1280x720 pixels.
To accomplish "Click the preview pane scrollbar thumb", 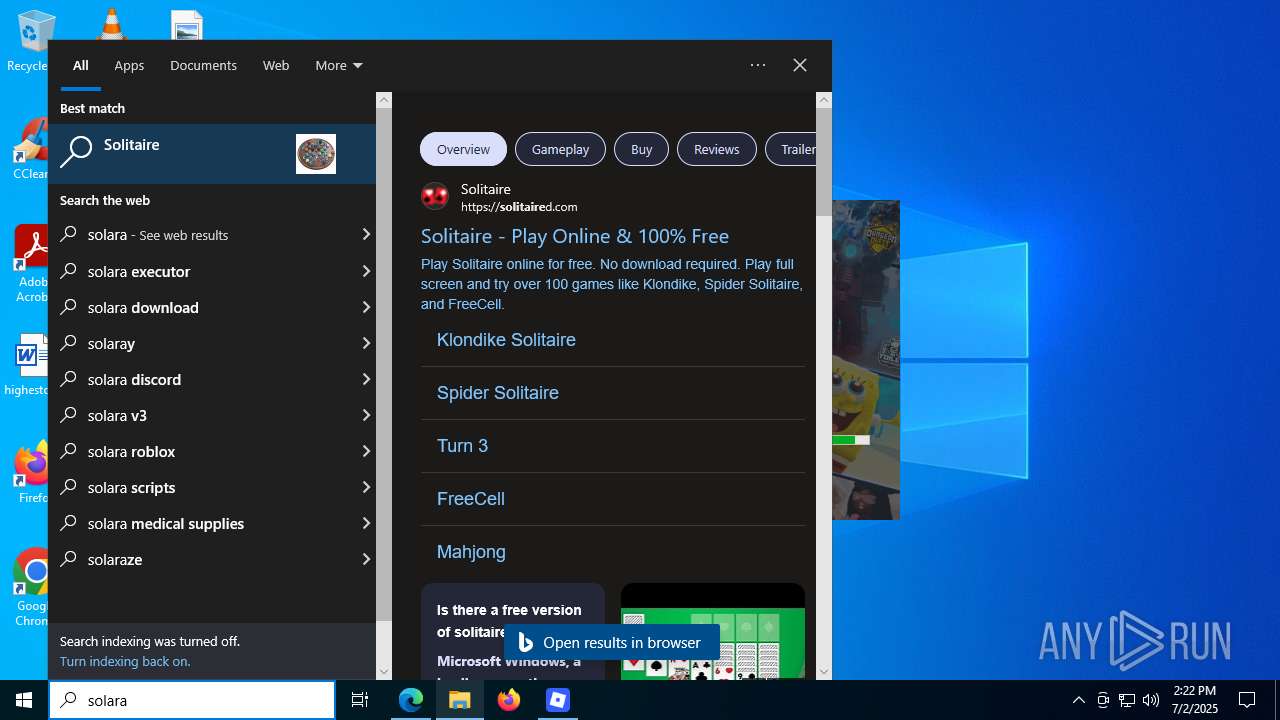I will click(824, 162).
